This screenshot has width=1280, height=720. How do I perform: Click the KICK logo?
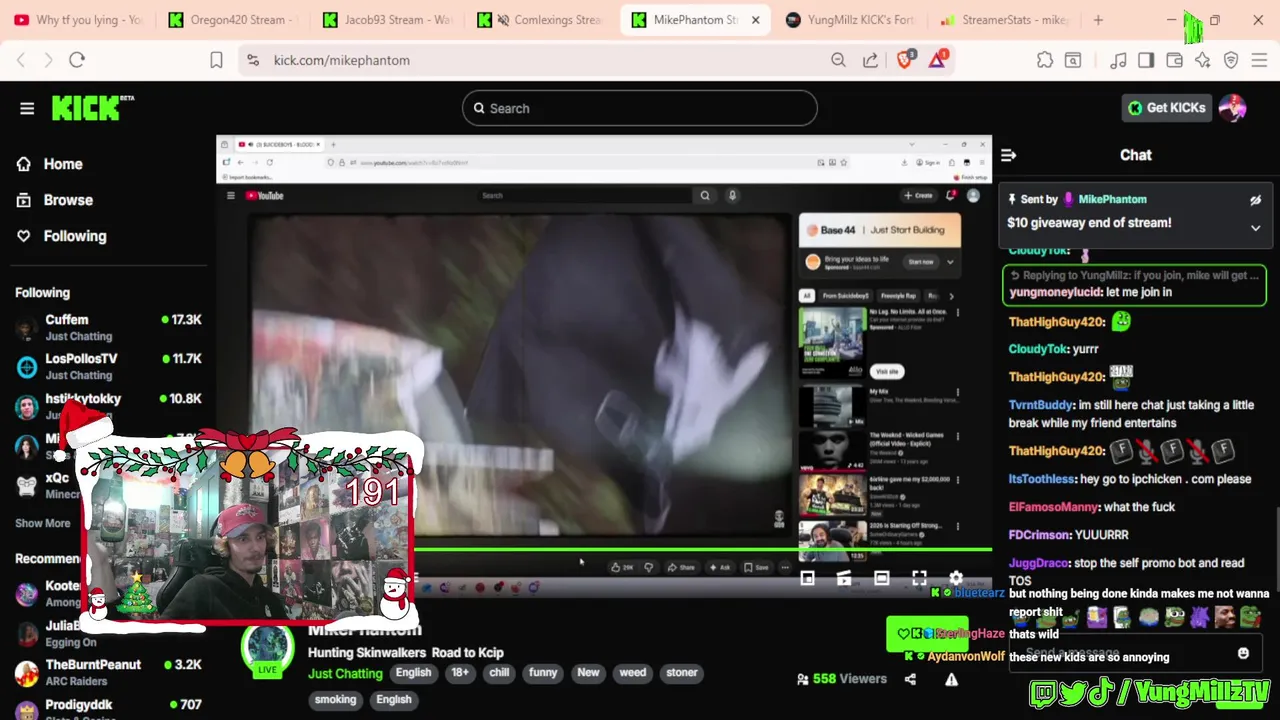92,107
